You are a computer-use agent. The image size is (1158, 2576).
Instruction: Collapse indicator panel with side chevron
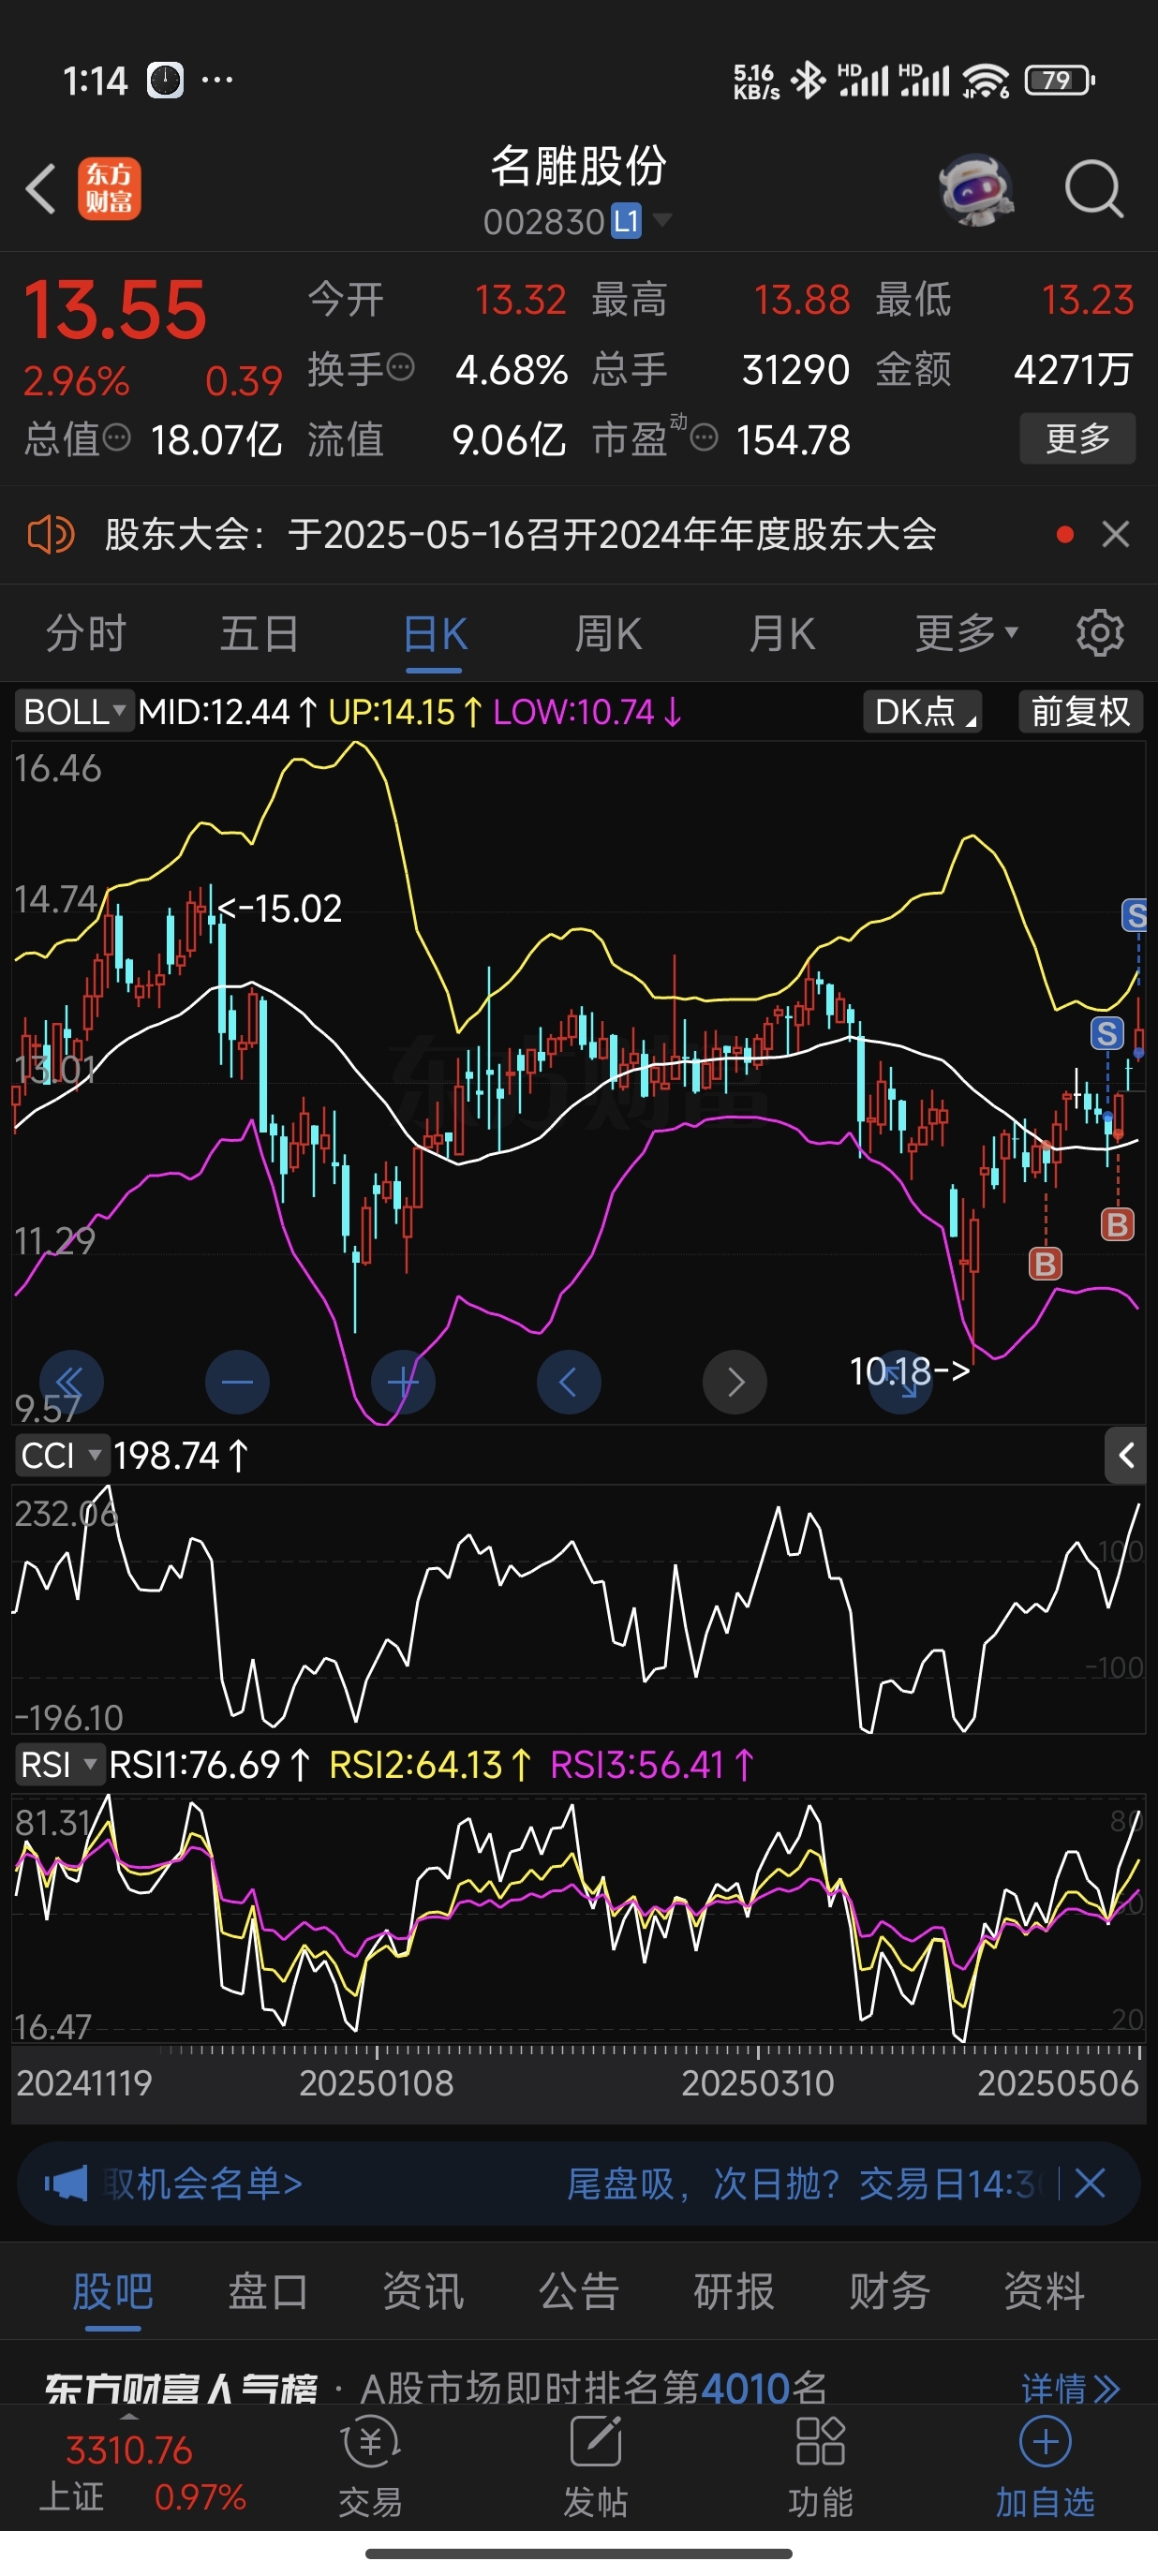point(1125,1455)
